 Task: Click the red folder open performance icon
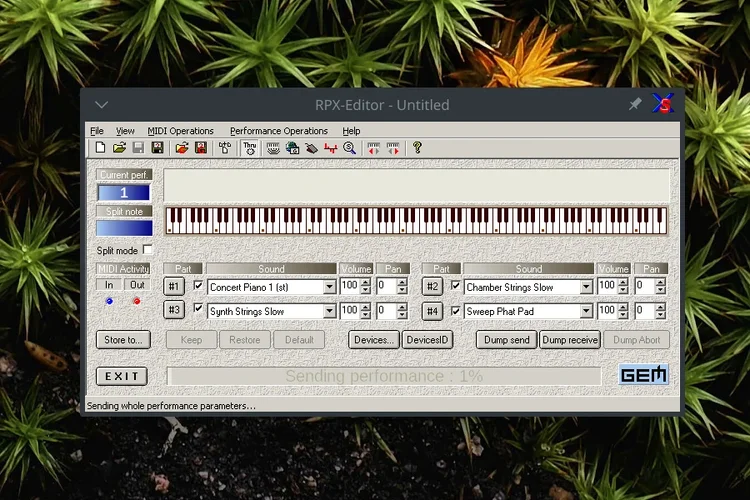182,148
